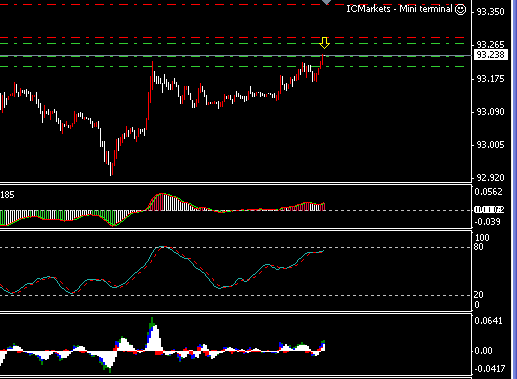The width and height of the screenshot is (517, 379).
Task: Click the stochastic 20 oversold level line
Action: click(235, 296)
